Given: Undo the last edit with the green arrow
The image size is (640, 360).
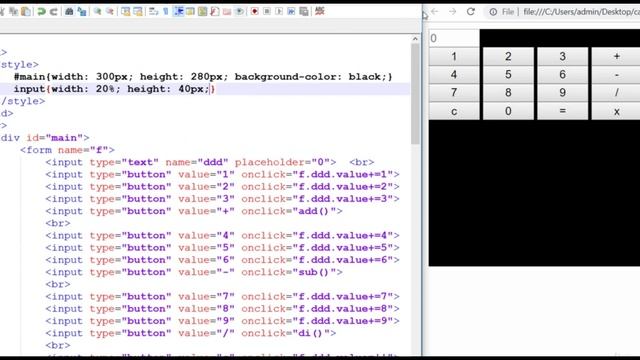Looking at the screenshot, I should [x=41, y=11].
